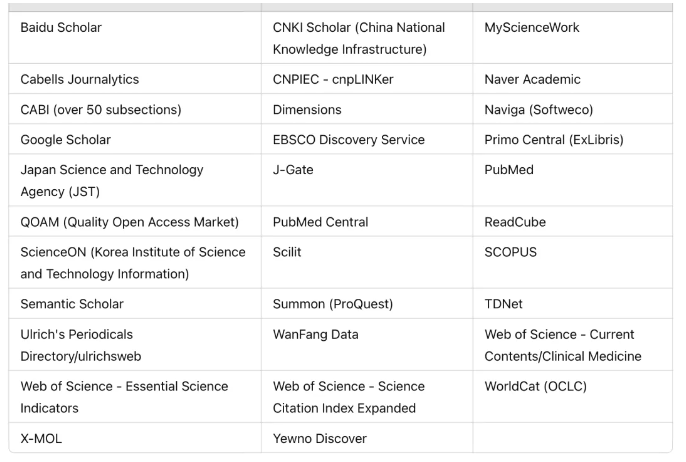Click the CNKI Scholar entry
686x462 pixels.
(359, 38)
